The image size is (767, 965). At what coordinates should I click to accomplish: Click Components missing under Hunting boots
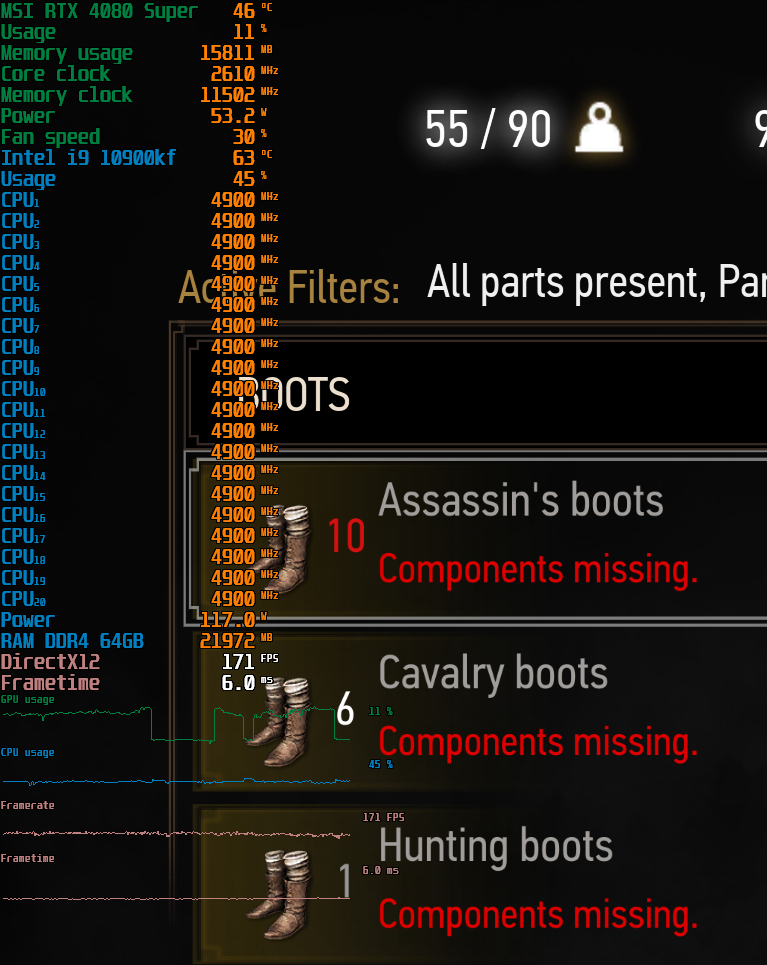click(x=538, y=915)
